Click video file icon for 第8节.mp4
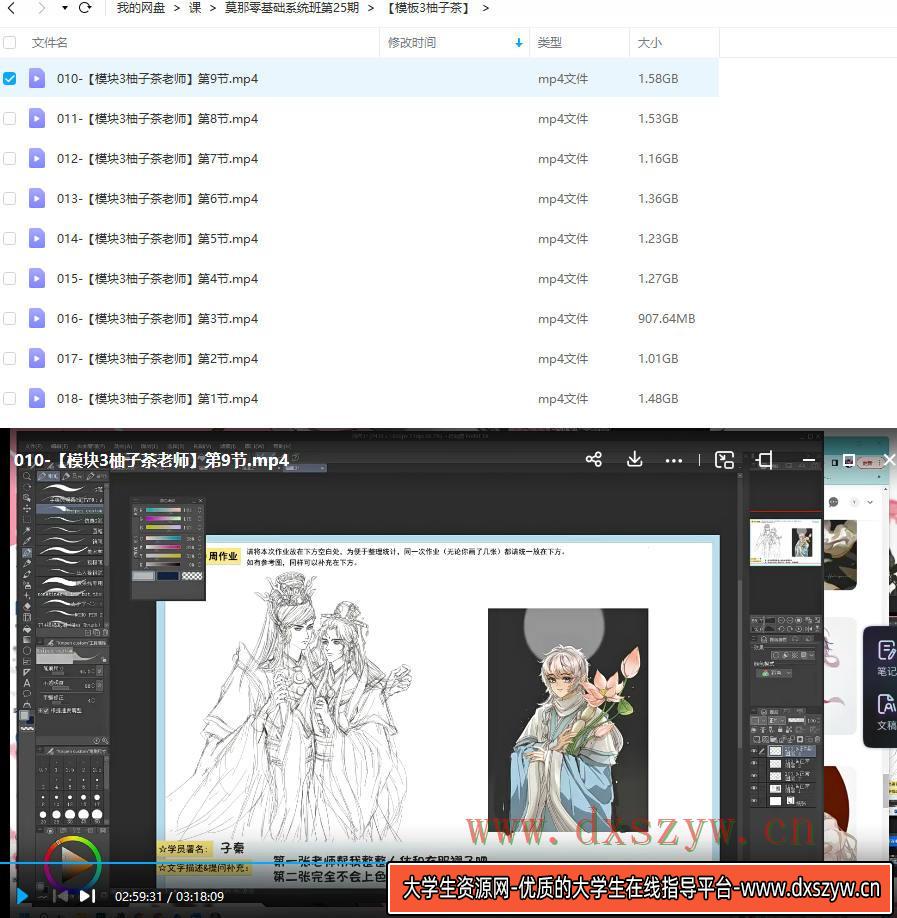The image size is (897, 918). (x=37, y=119)
